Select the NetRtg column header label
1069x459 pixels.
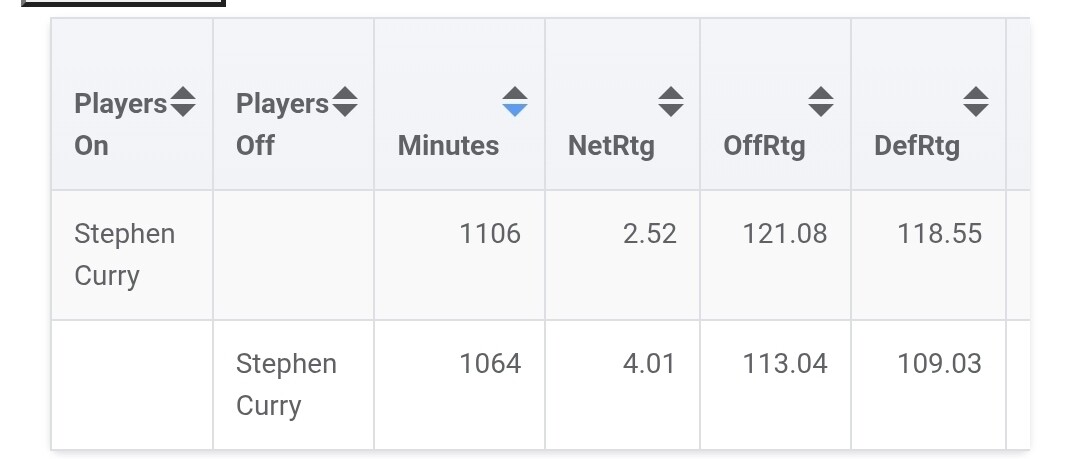[611, 146]
